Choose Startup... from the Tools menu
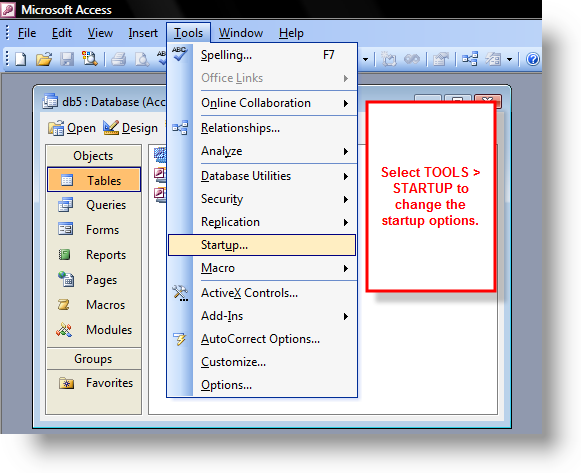Viewport: 581px width, 473px height. [262, 245]
